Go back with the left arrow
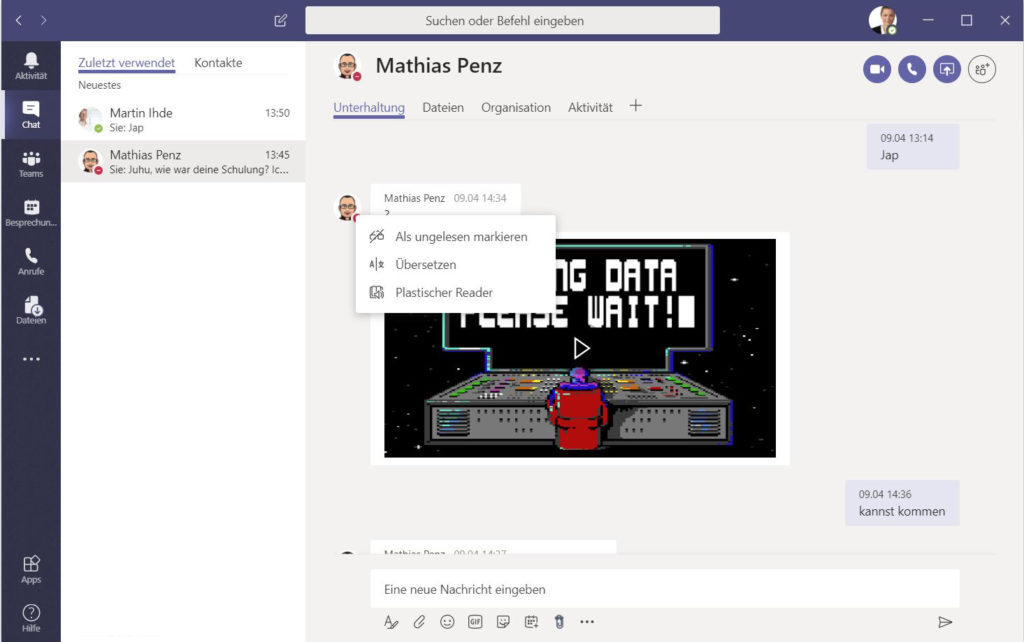Viewport: 1024px width, 642px height. click(18, 20)
